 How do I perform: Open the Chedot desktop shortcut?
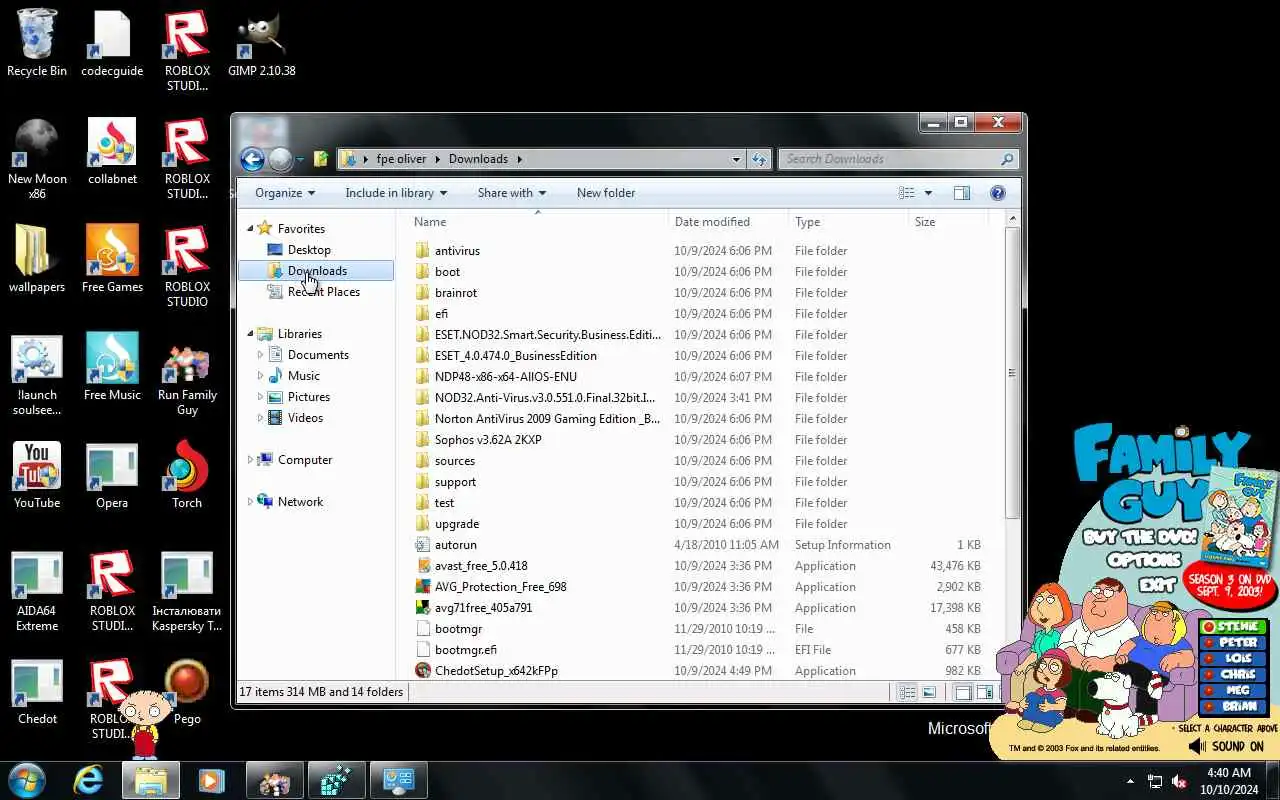point(37,692)
